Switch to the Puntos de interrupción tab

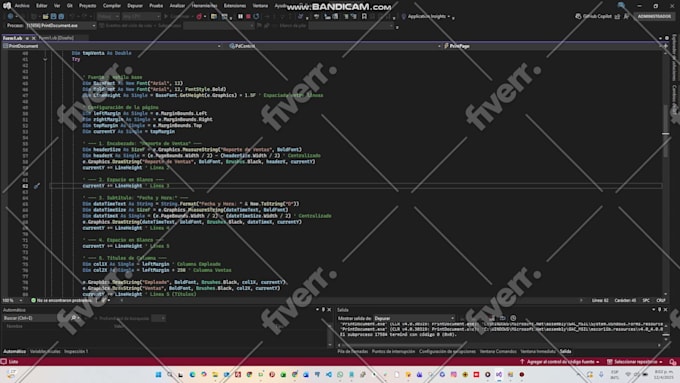coord(393,351)
